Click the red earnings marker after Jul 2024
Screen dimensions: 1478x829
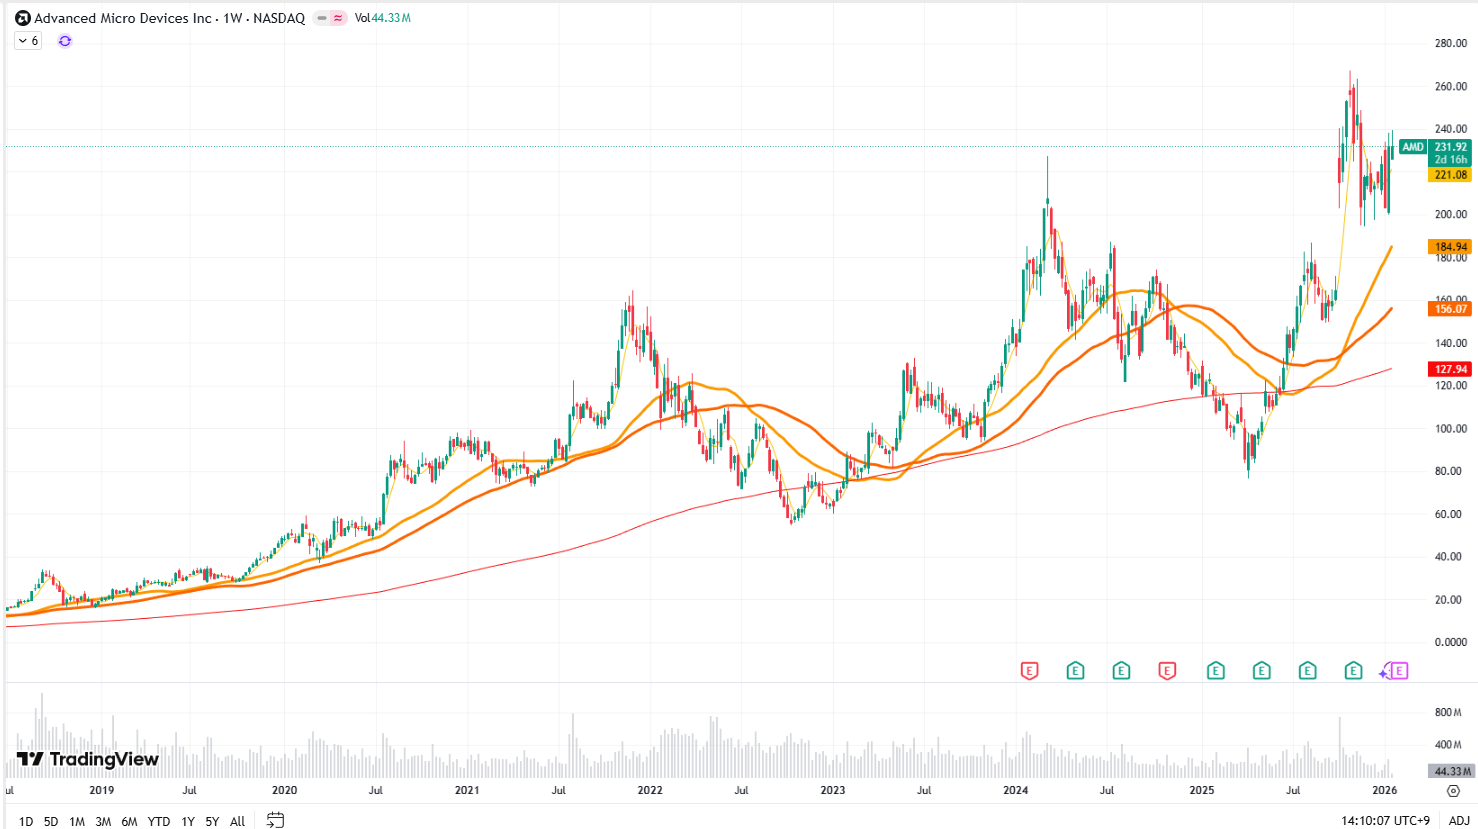tap(1167, 671)
